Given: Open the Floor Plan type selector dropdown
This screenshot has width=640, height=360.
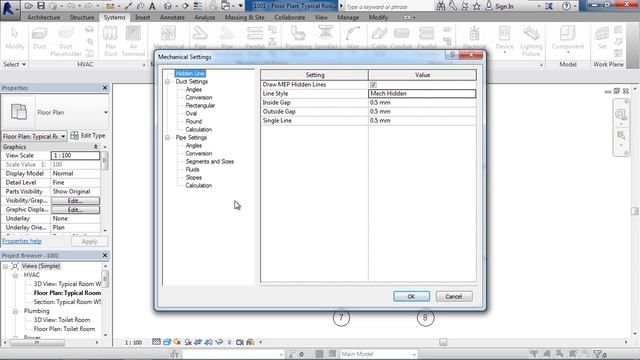Looking at the screenshot, I should pos(106,112).
